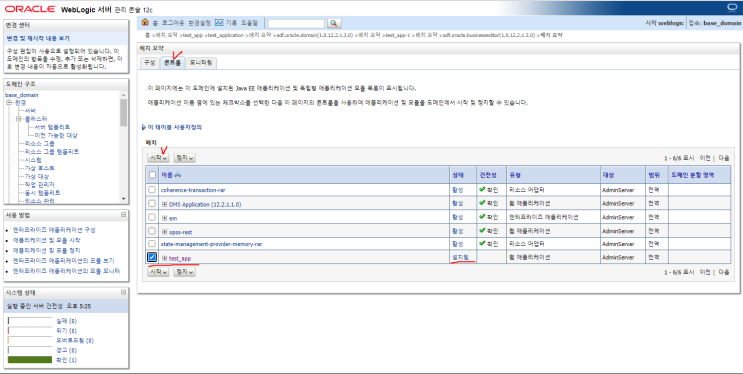The height and width of the screenshot is (374, 743).
Task: Select 서버 템플리트 in the domain tree
Action: point(52,127)
